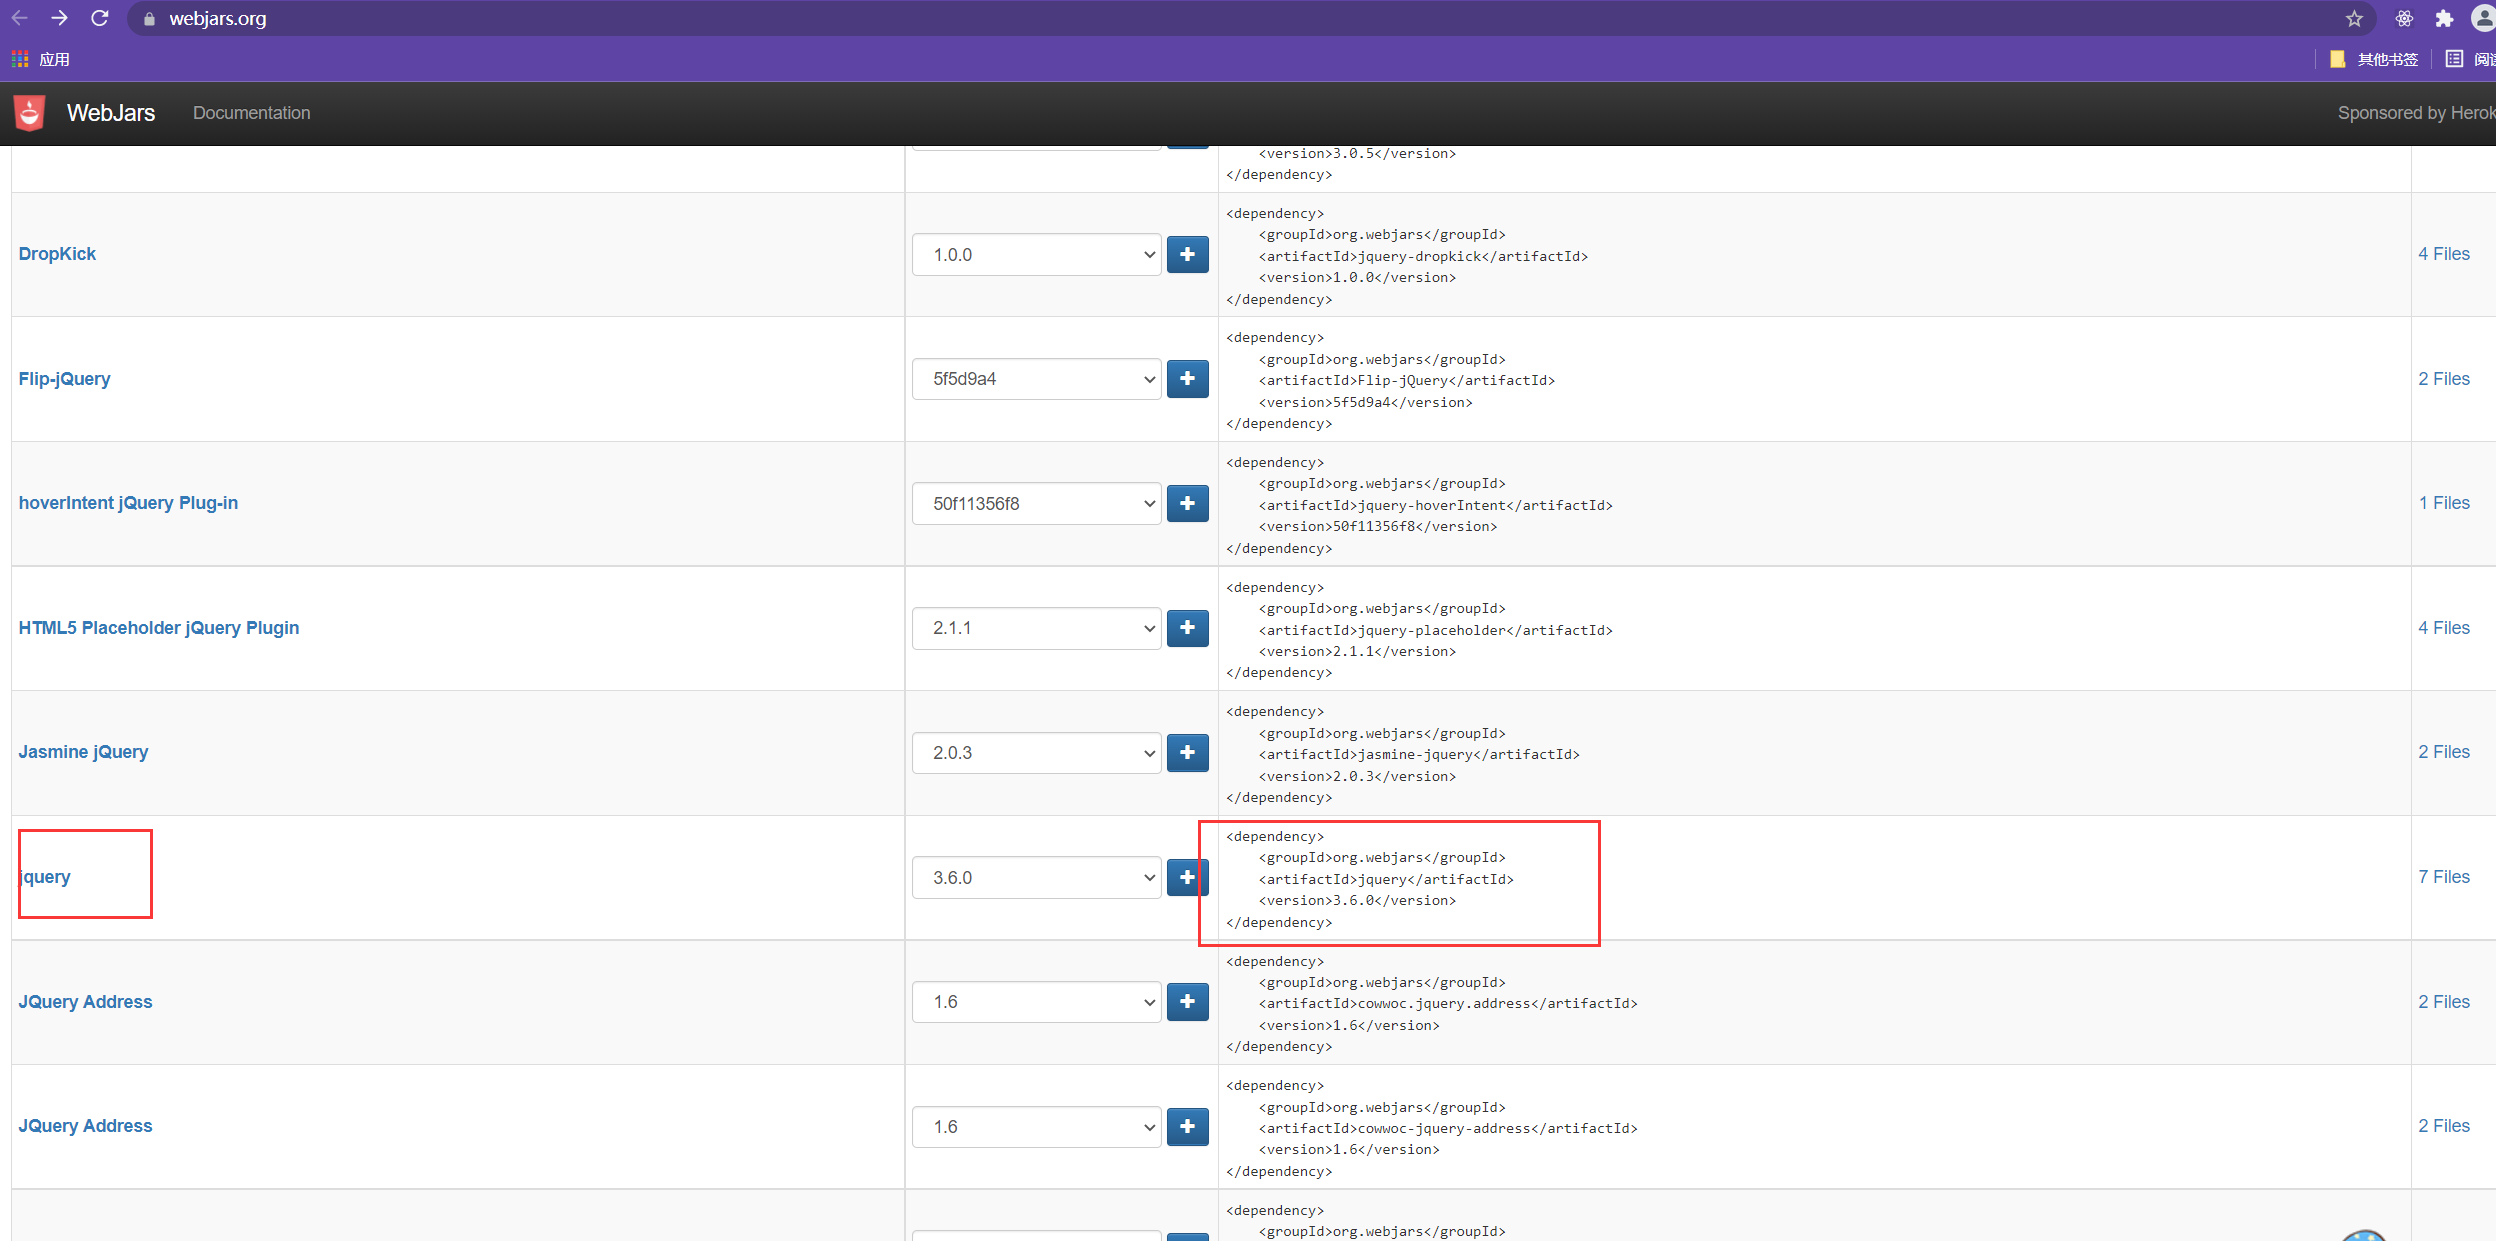
Task: Click the browser back arrow
Action: [20, 19]
